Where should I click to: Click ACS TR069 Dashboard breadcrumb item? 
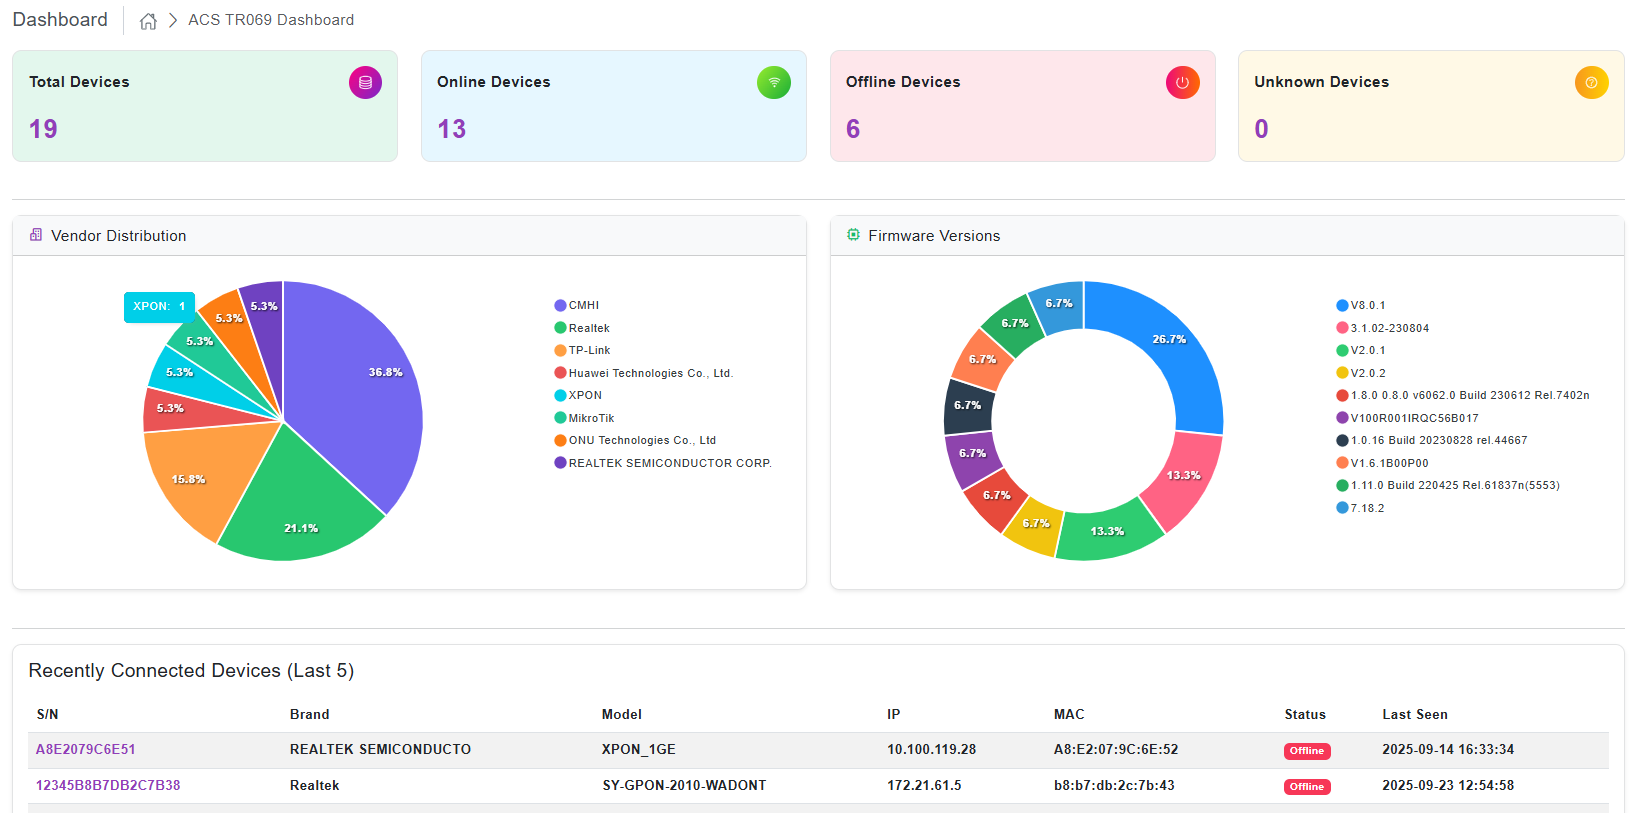pos(271,20)
